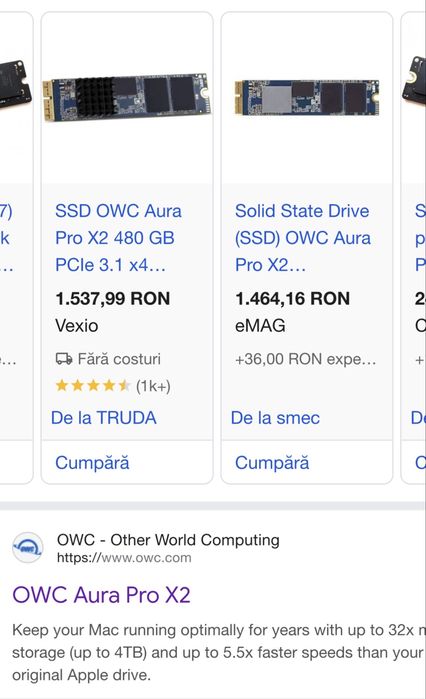Click the eMAG seller name

[260, 325]
